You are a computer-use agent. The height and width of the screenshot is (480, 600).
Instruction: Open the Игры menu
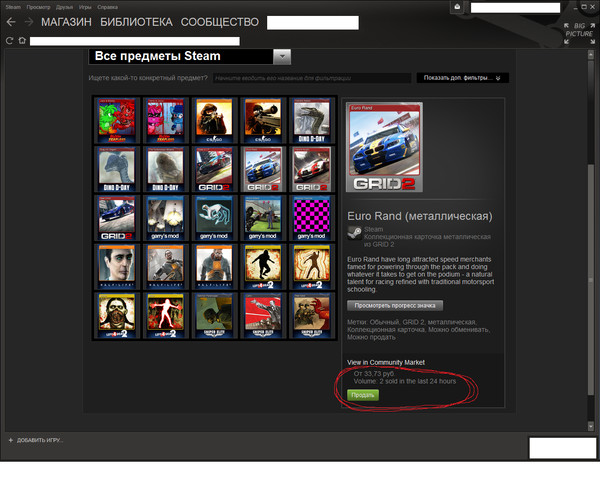pyautogui.click(x=85, y=7)
